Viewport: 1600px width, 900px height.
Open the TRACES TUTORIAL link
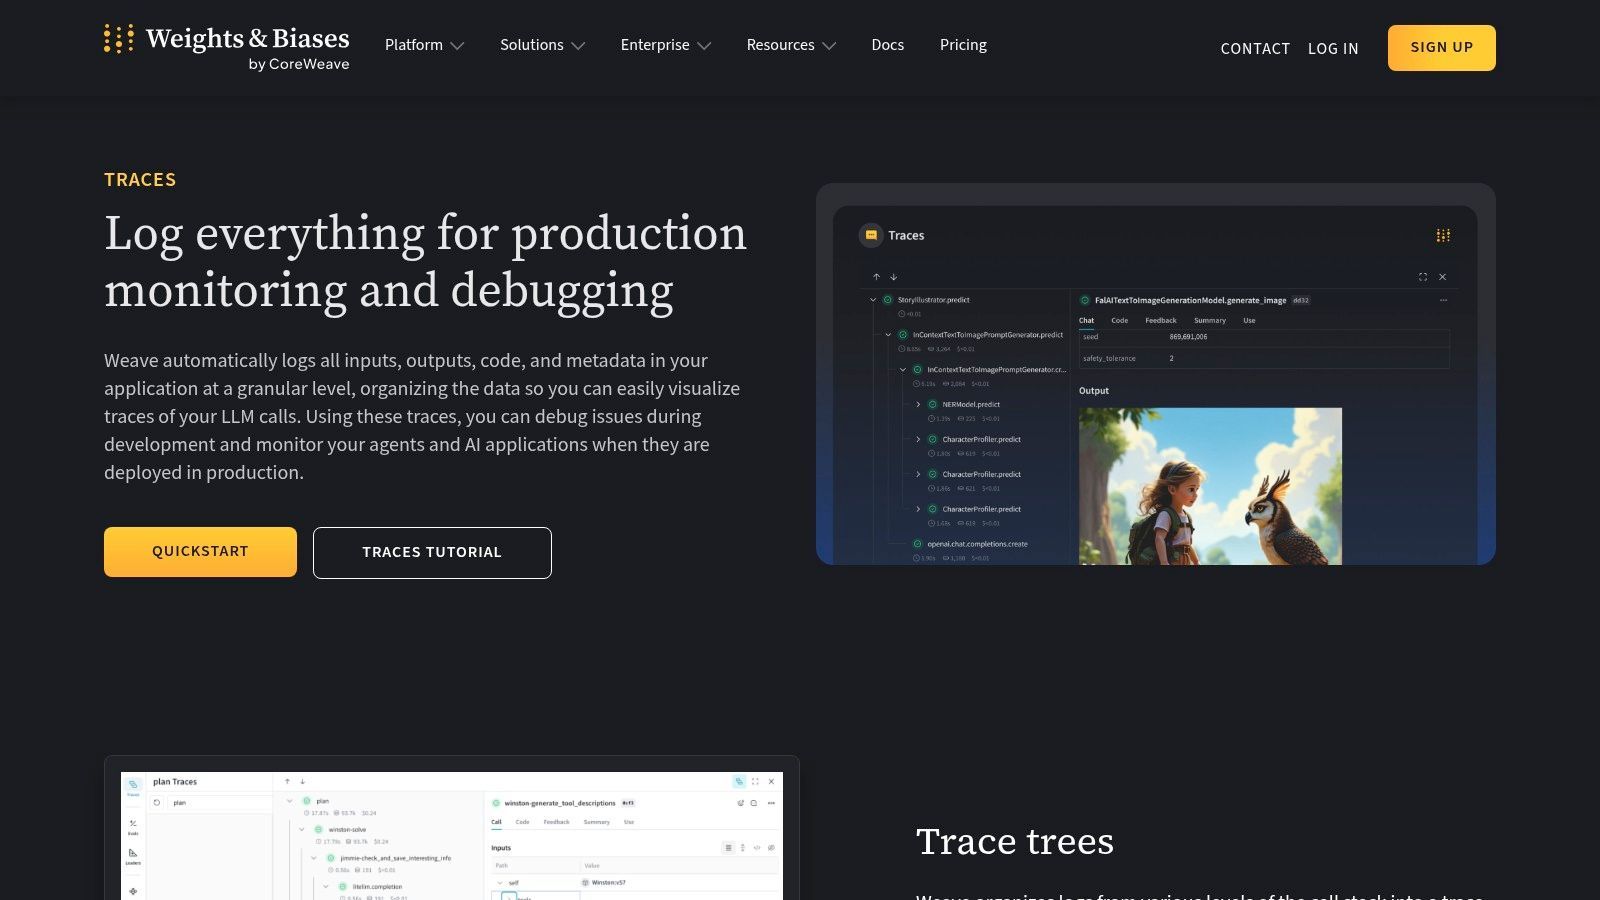[x=432, y=553]
